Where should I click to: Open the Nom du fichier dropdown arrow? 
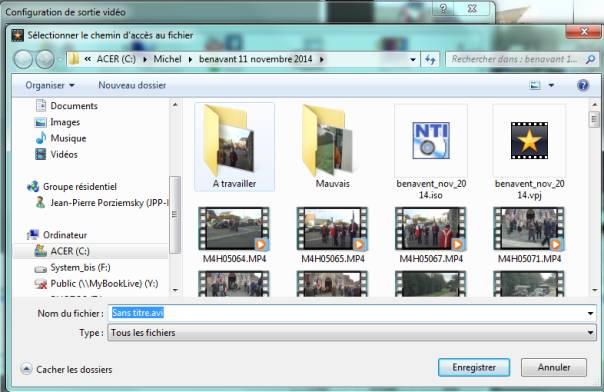coord(591,313)
